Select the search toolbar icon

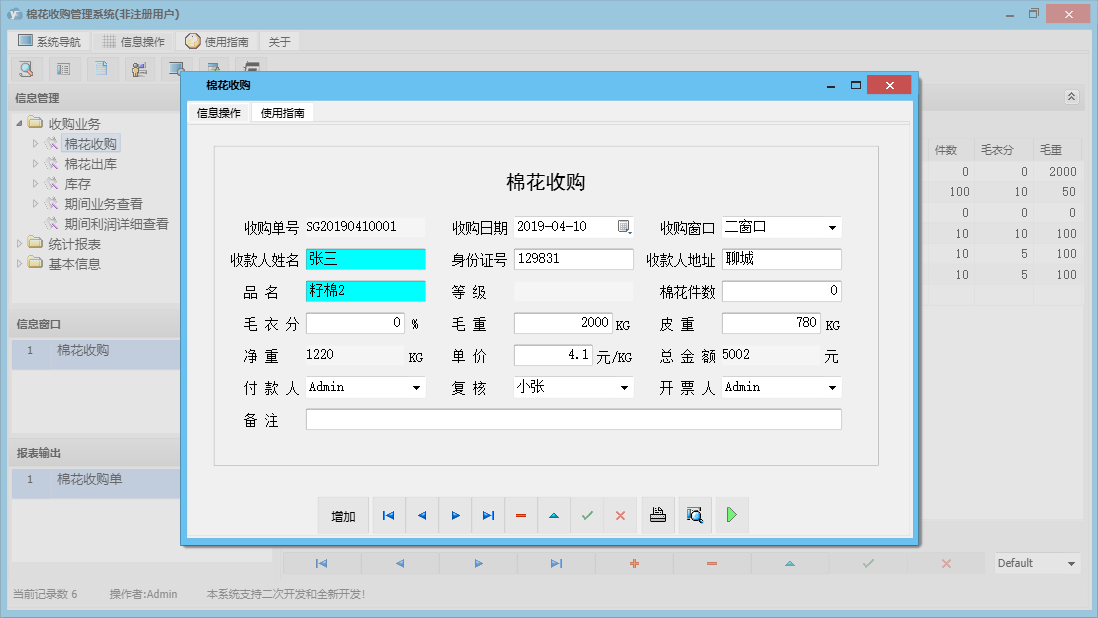pos(26,69)
